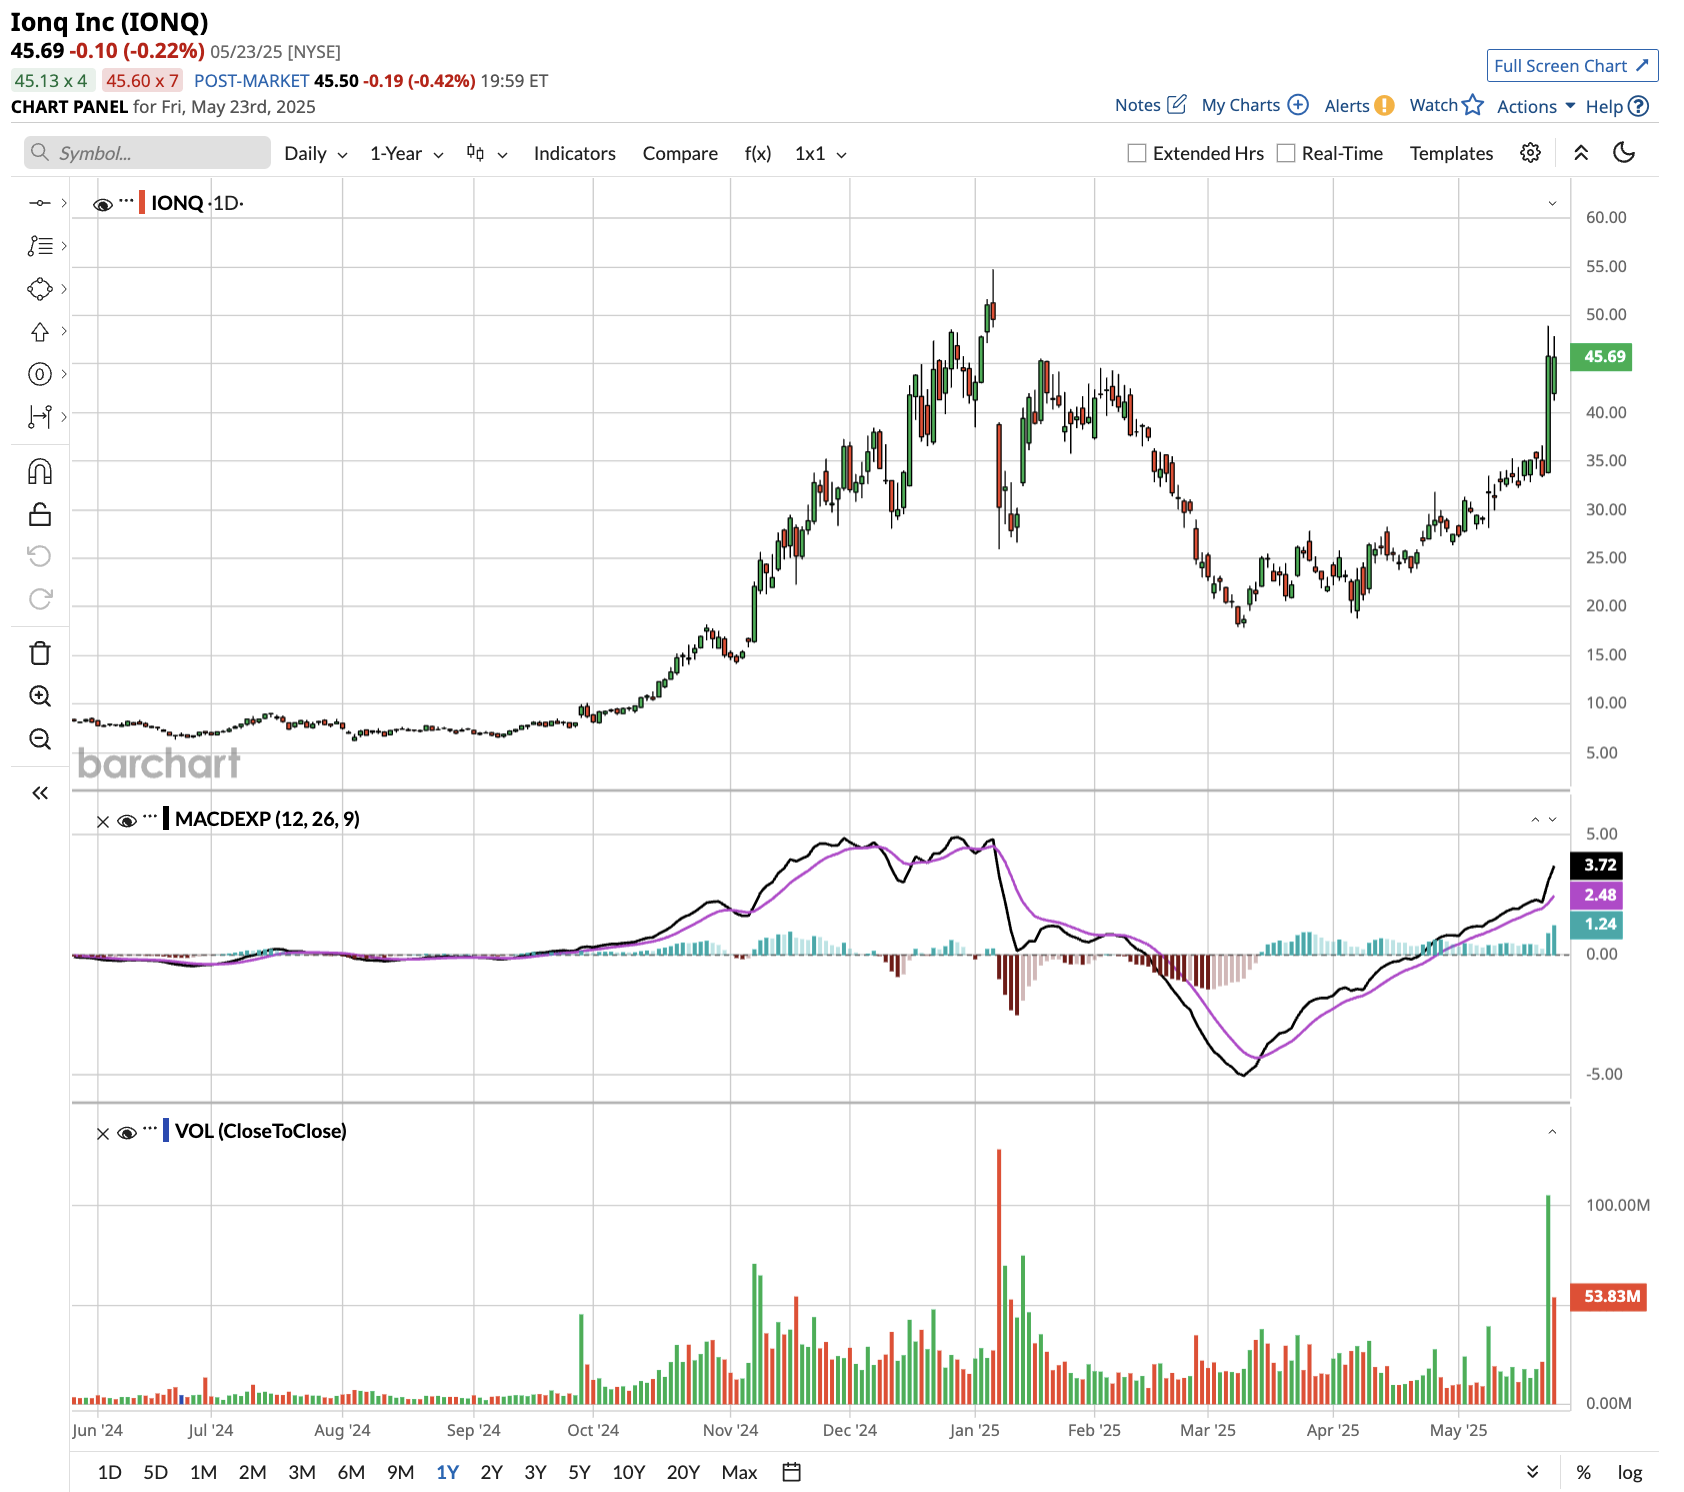This screenshot has height=1492, width=1684.
Task: Move MACDEXP pane down arrow
Action: (x=1553, y=819)
